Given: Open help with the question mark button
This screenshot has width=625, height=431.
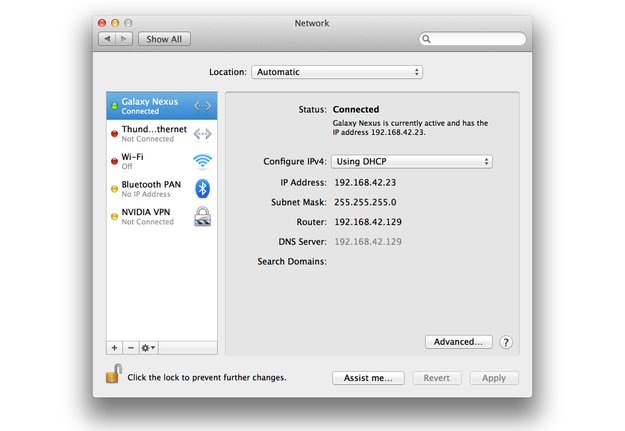Looking at the screenshot, I should (506, 342).
